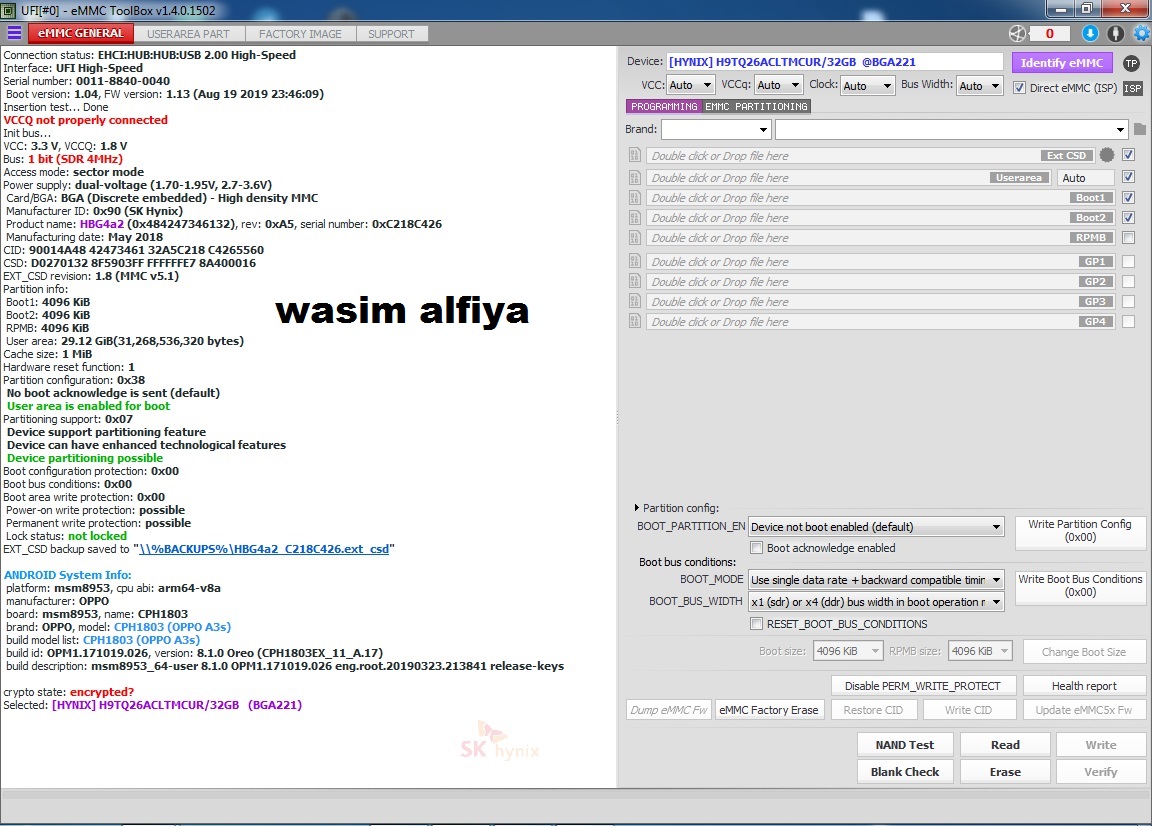Screen dimensions: 1156x826
Task: Click the round gear icon beside Ext CSD
Action: click(x=1107, y=155)
